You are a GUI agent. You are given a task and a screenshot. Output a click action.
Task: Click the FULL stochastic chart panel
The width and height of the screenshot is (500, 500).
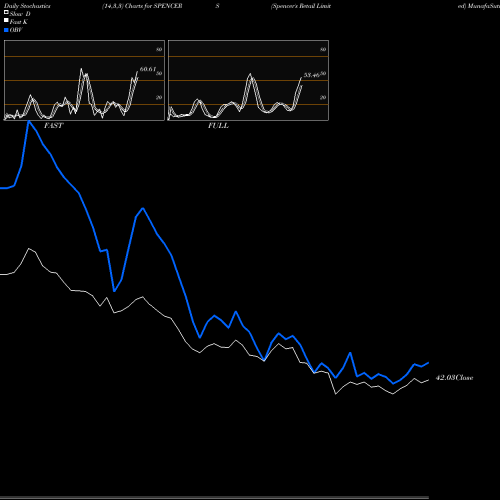[248, 80]
